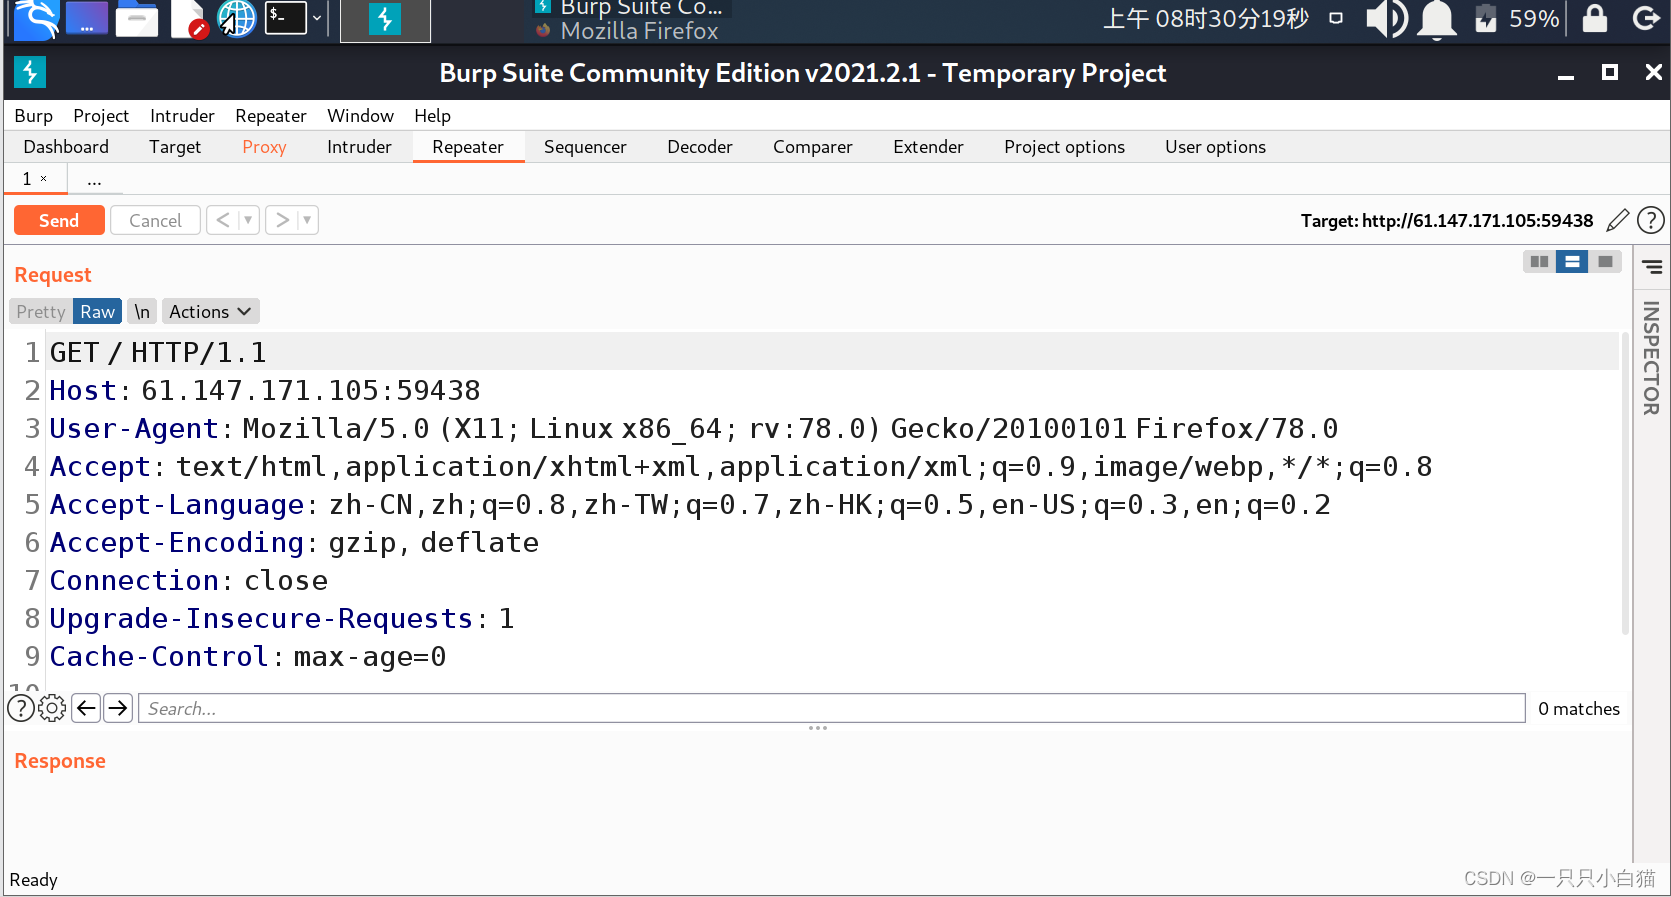The width and height of the screenshot is (1671, 897).
Task: Expand the Inspector panel icon
Action: pos(1652,267)
